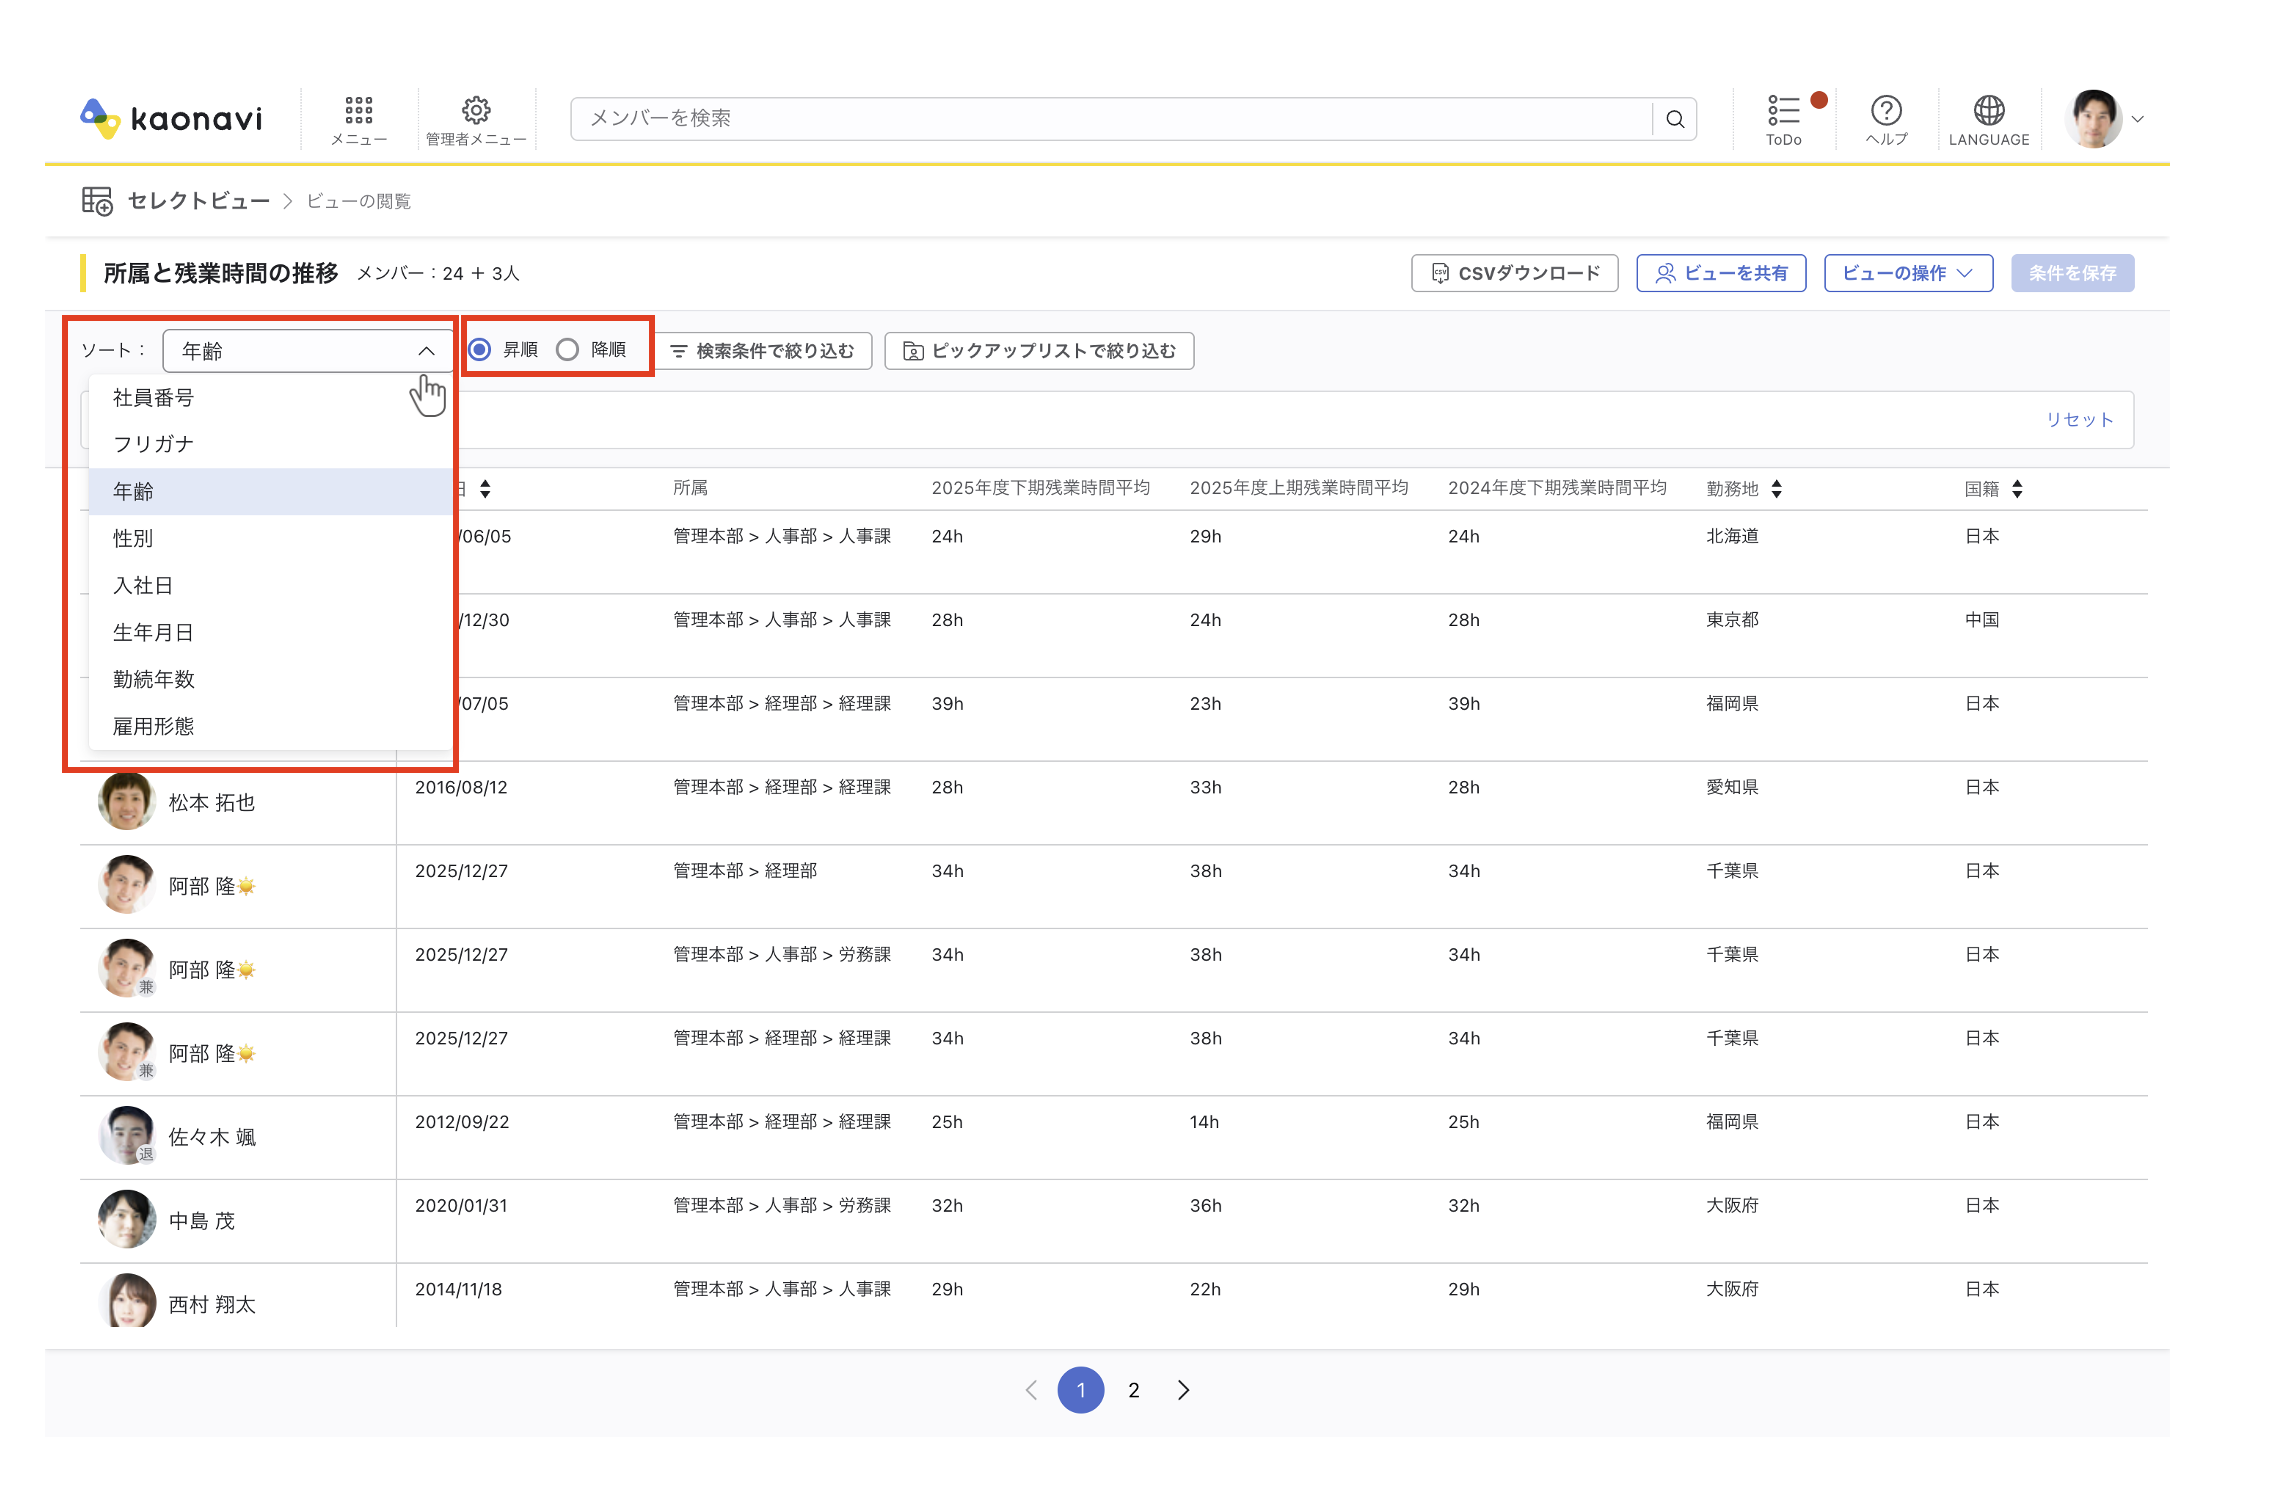
Task: Sort by 勤務地 column arrows
Action: 1776,489
